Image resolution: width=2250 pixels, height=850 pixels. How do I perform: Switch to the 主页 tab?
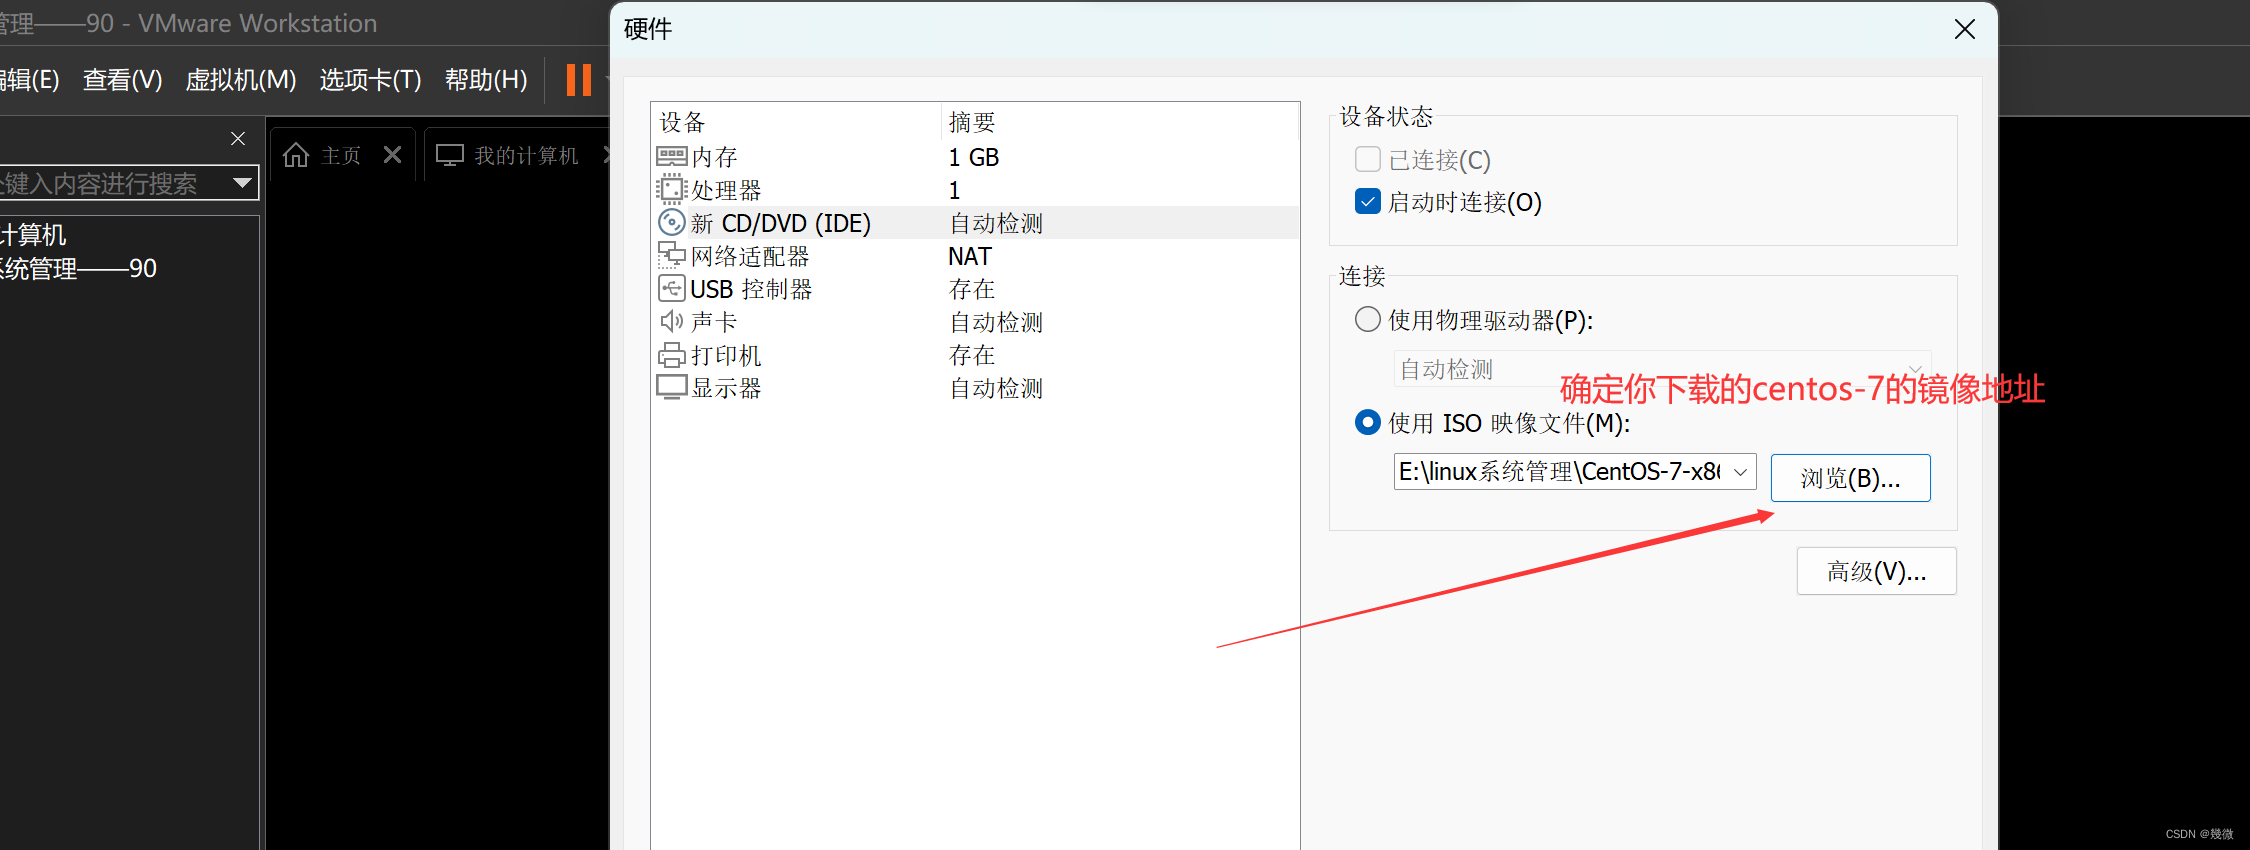point(340,155)
